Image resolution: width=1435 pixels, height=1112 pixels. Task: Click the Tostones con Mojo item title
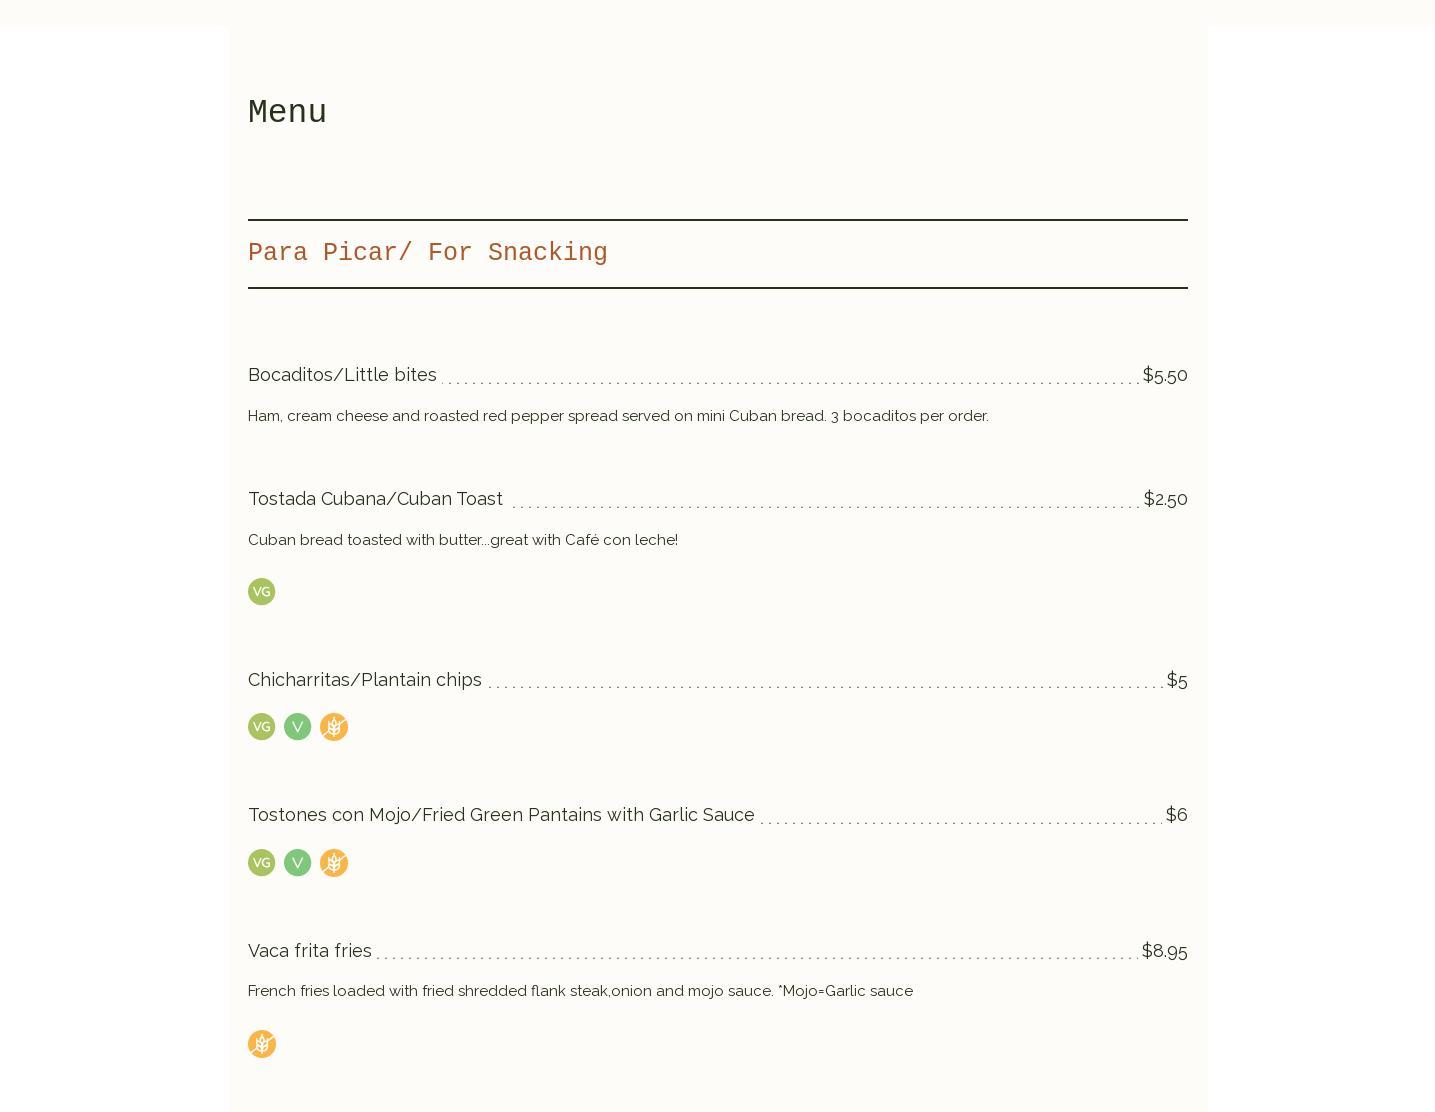501,814
